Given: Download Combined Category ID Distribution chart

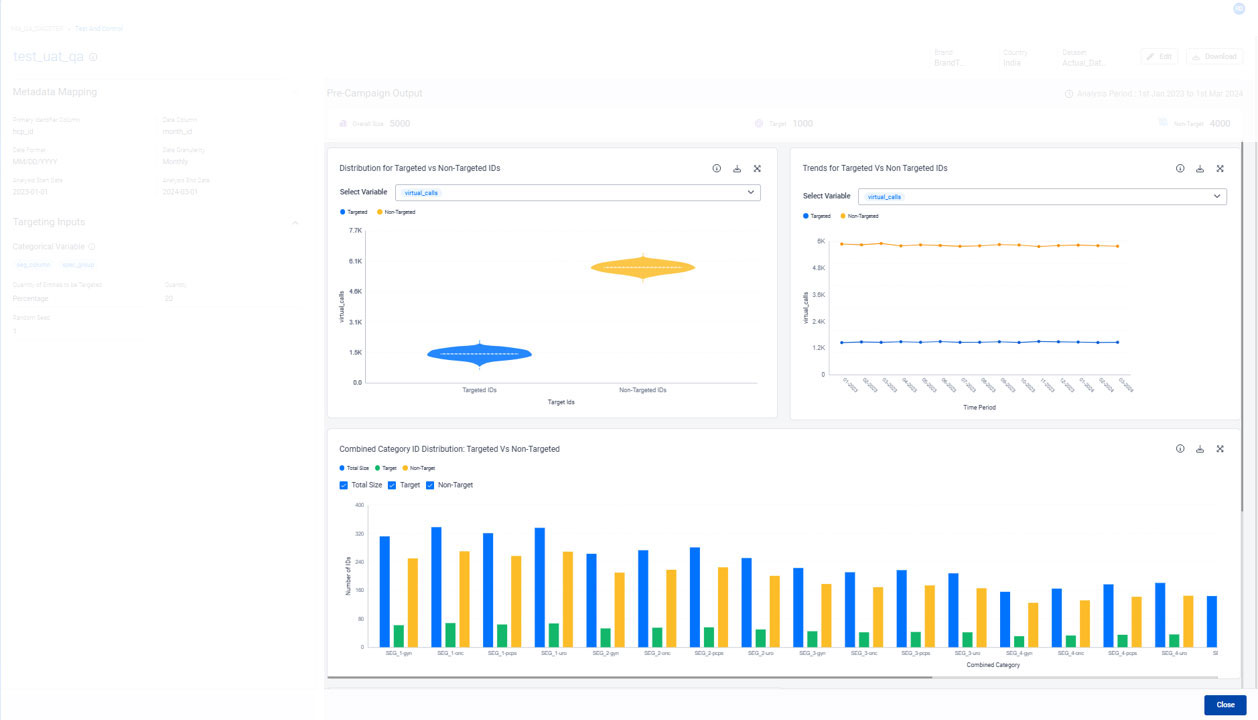Looking at the screenshot, I should 1200,449.
